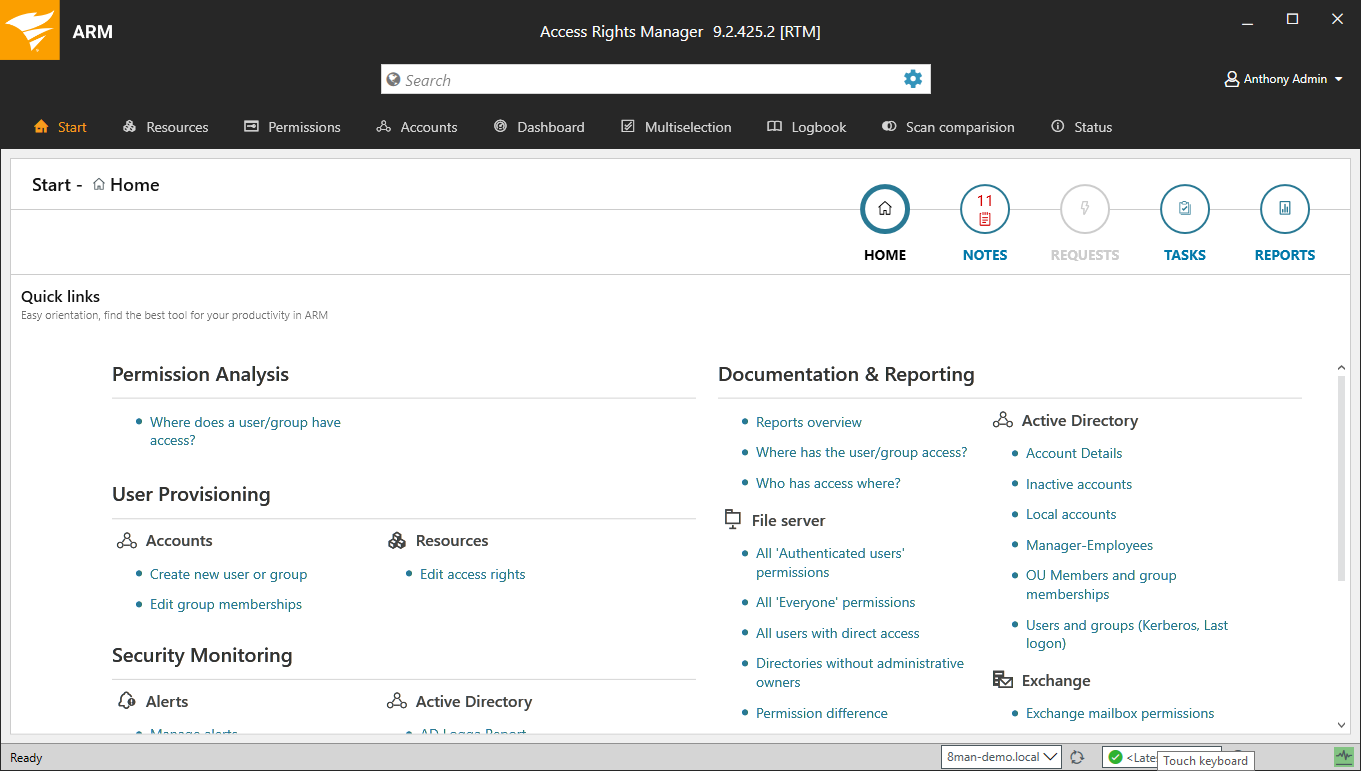The image size is (1361, 771).
Task: Click the search settings gear icon
Action: click(x=912, y=79)
